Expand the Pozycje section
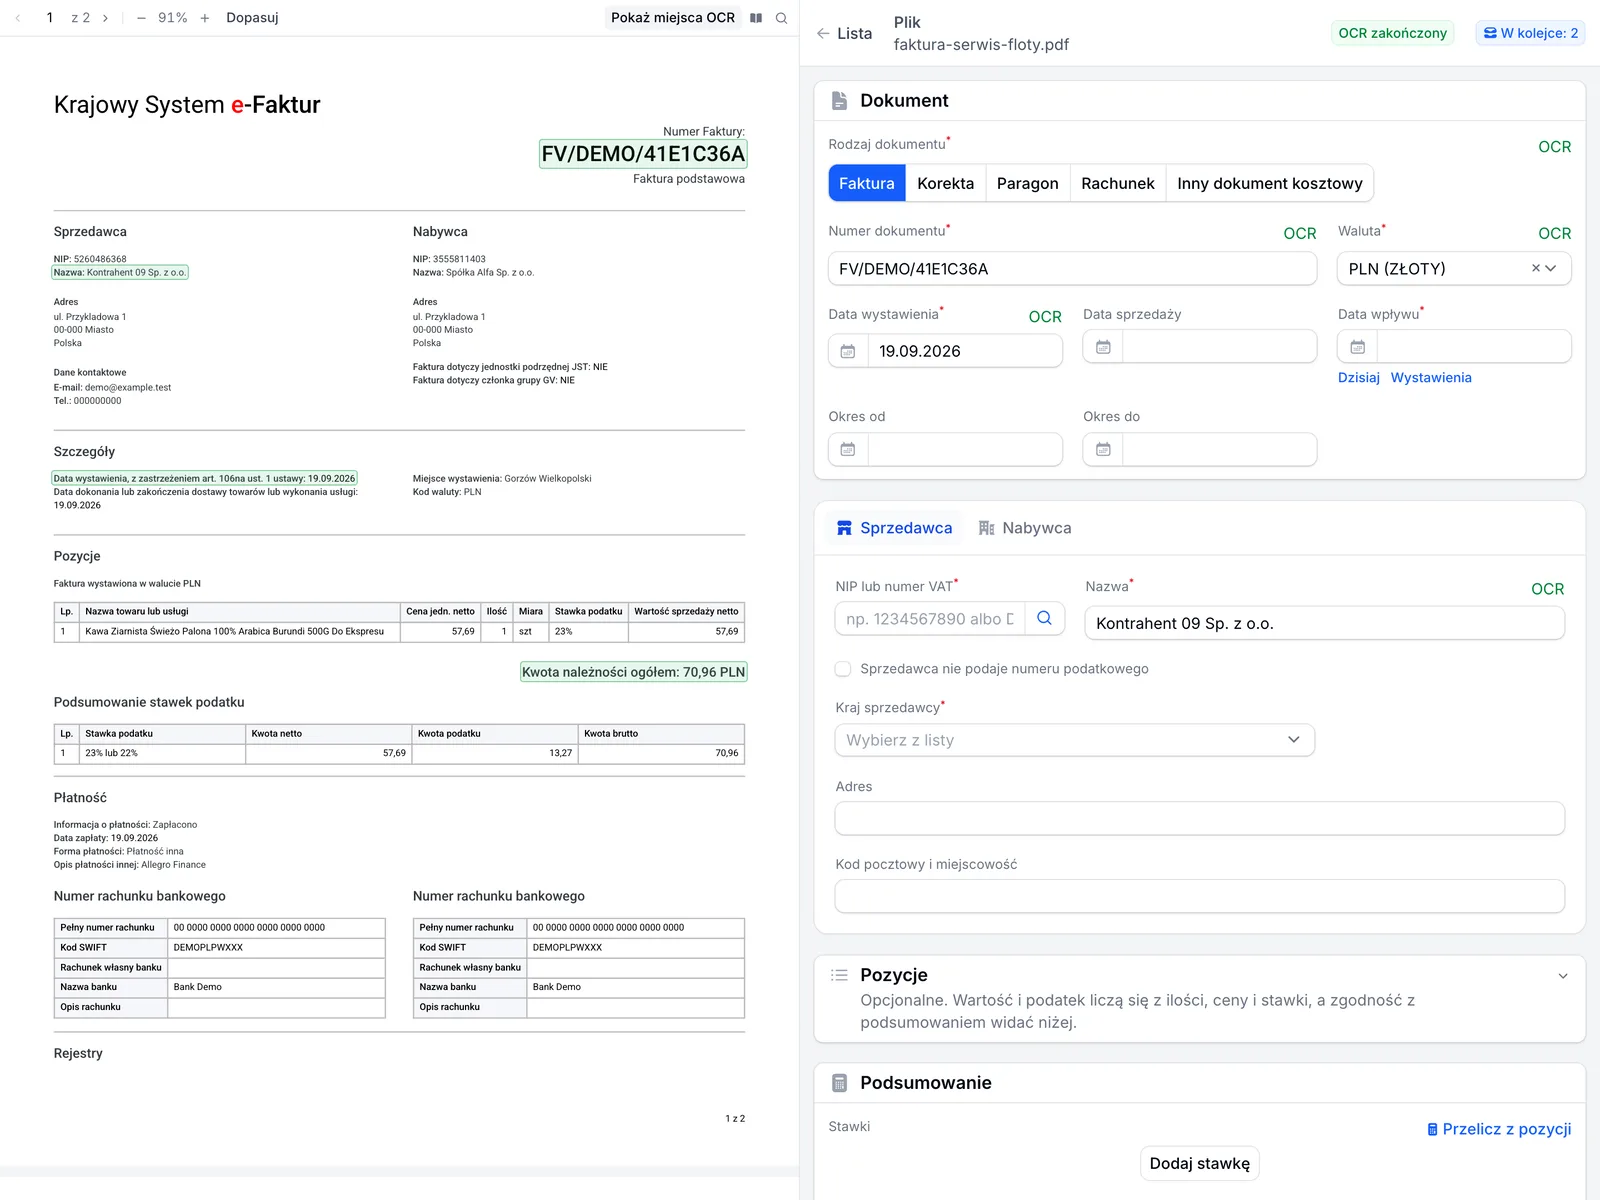The width and height of the screenshot is (1600, 1200). coord(1563,976)
